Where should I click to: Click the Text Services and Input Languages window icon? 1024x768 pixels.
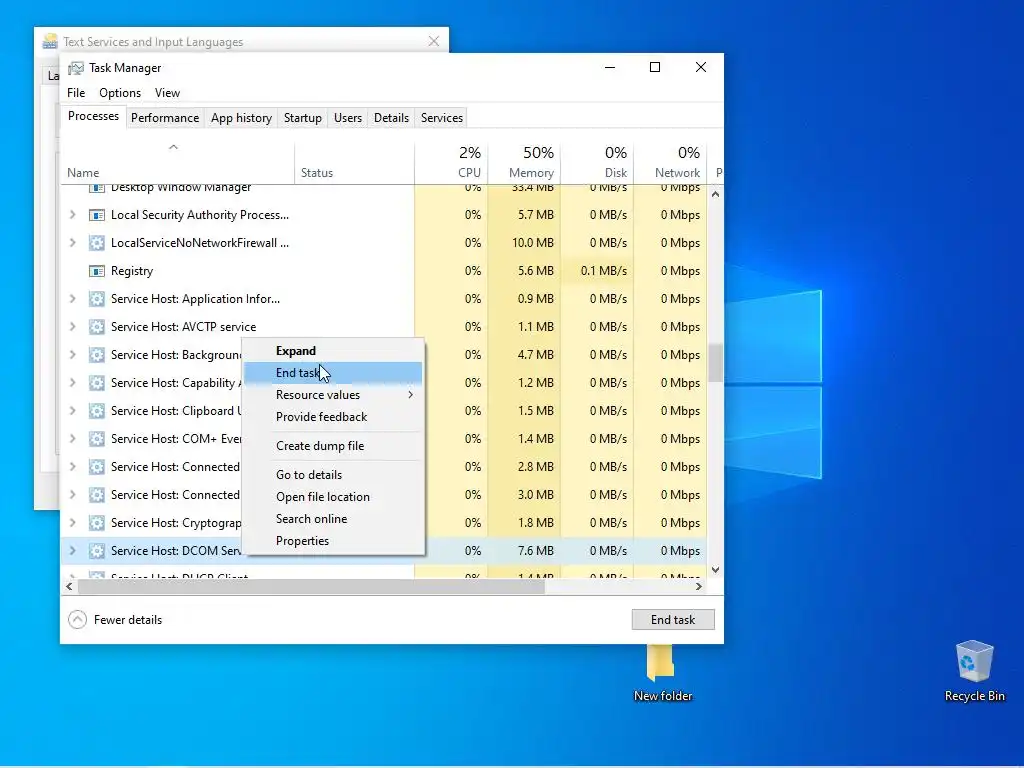click(50, 42)
